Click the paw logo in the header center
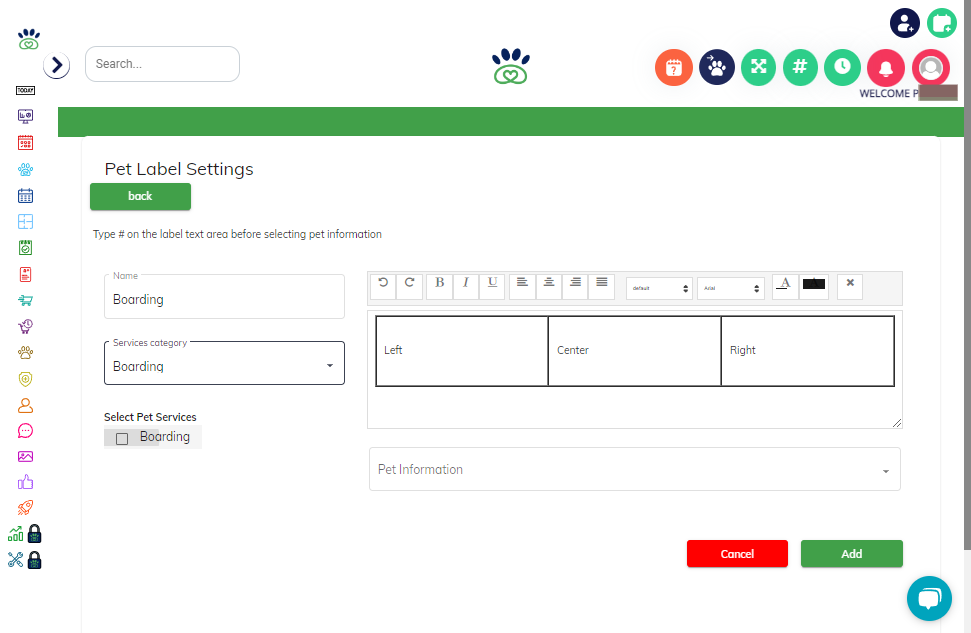This screenshot has width=971, height=633. point(511,66)
